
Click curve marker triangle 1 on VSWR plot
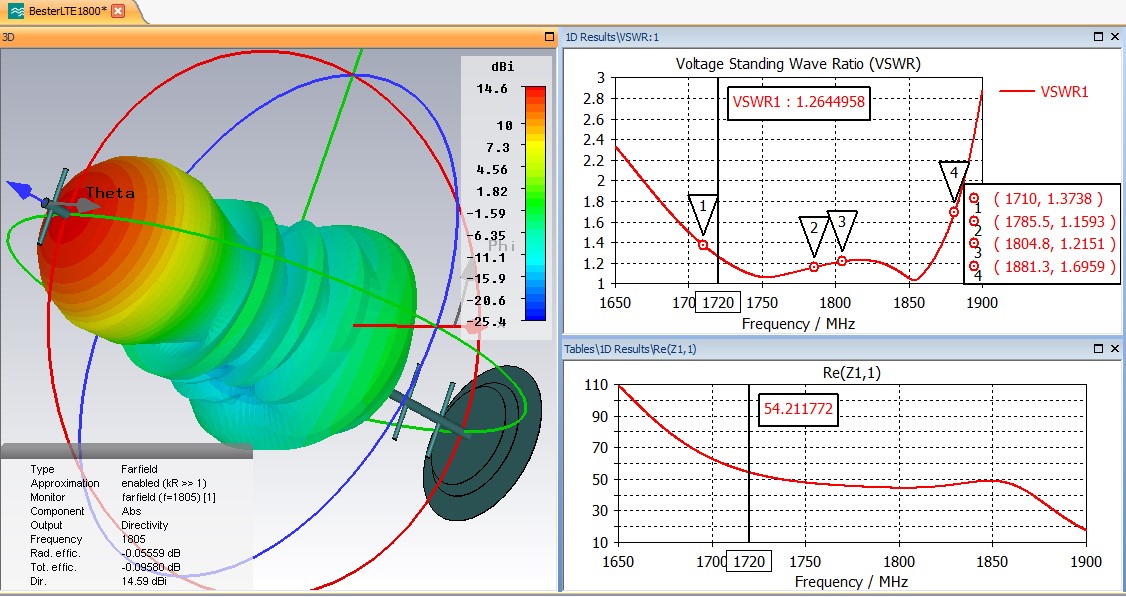tap(704, 210)
